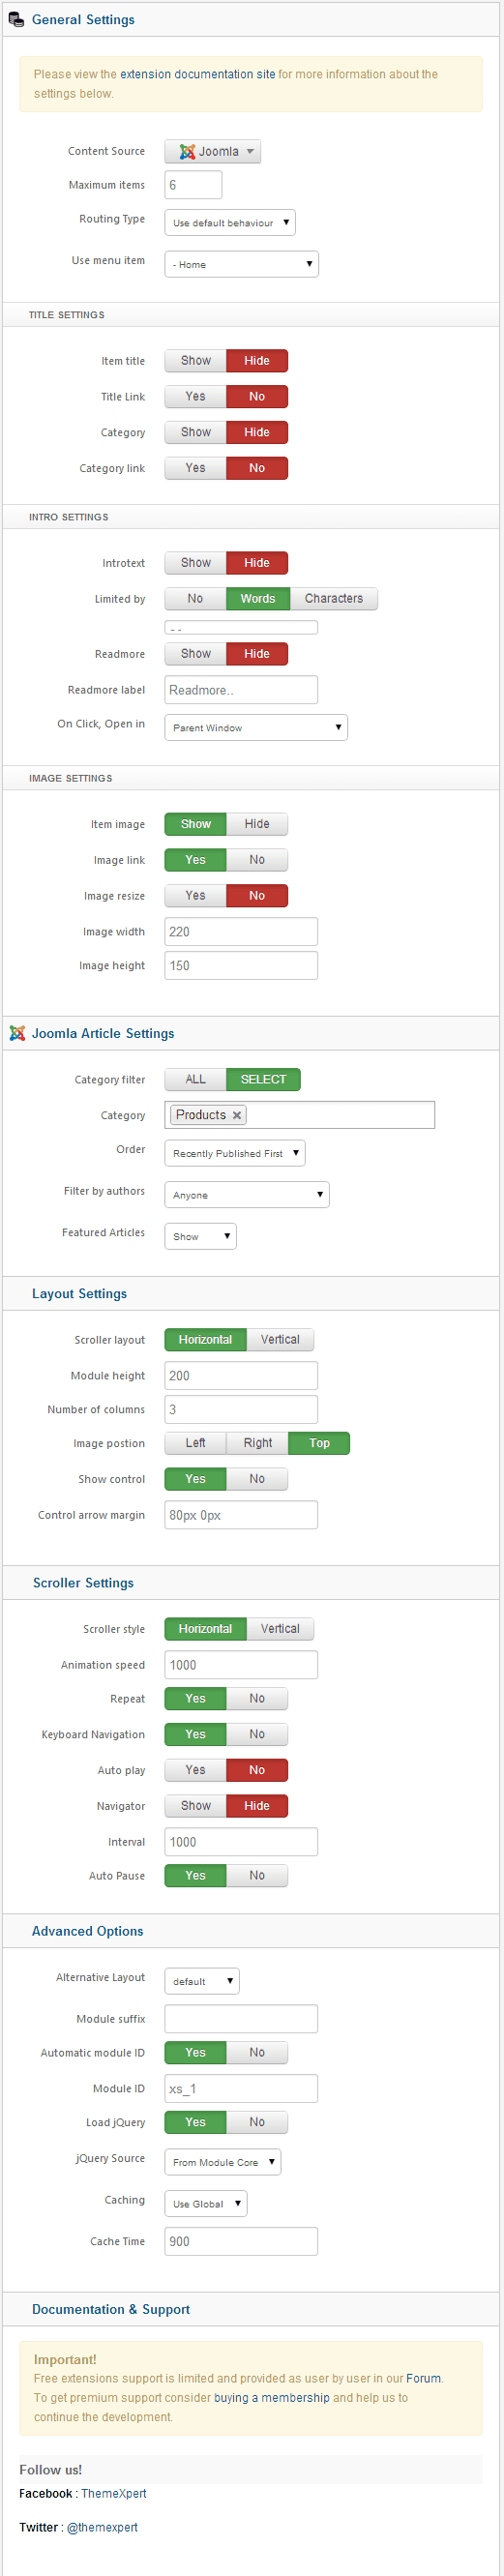Click the Image width field
This screenshot has width=504, height=2576.
coord(241,932)
